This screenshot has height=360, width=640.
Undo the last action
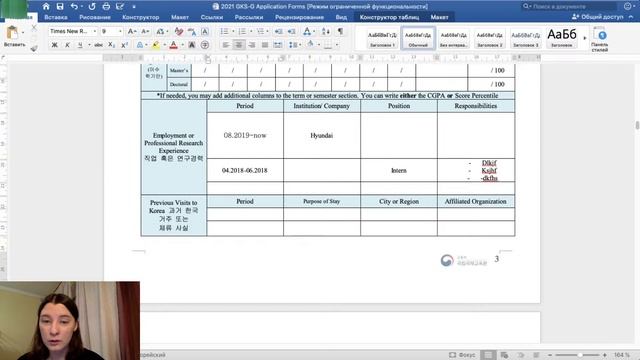(x=74, y=6)
